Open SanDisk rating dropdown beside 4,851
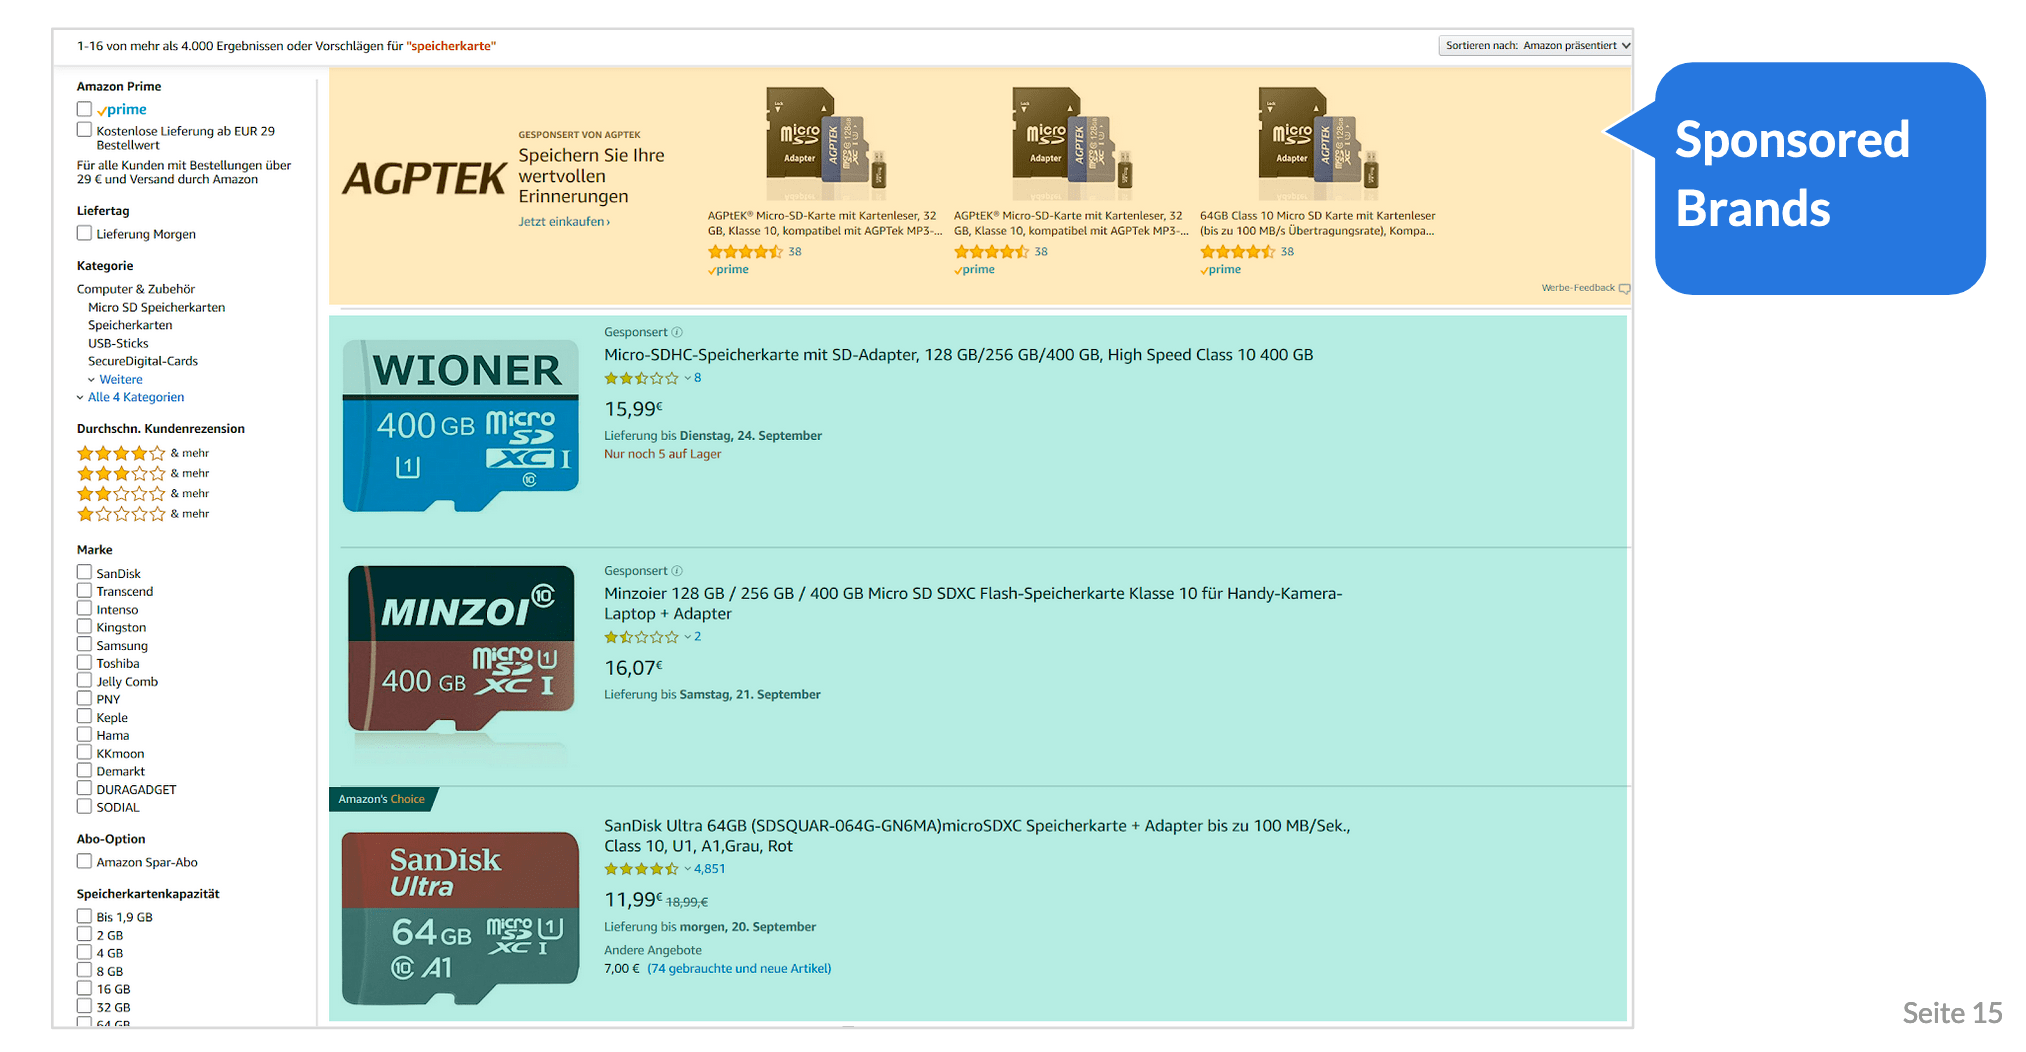Viewport: 2026px width, 1052px height. pyautogui.click(x=687, y=869)
